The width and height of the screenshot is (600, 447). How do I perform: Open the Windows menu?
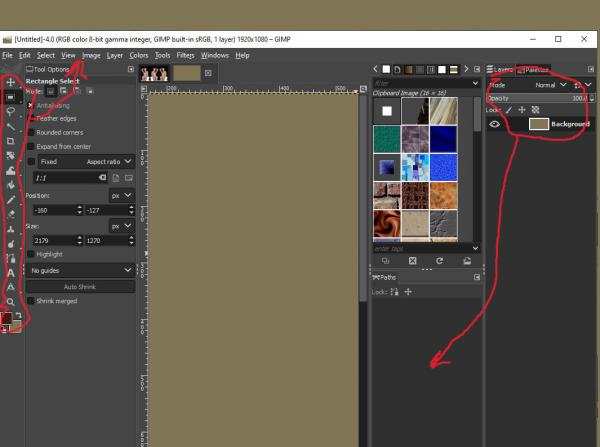[x=215, y=55]
